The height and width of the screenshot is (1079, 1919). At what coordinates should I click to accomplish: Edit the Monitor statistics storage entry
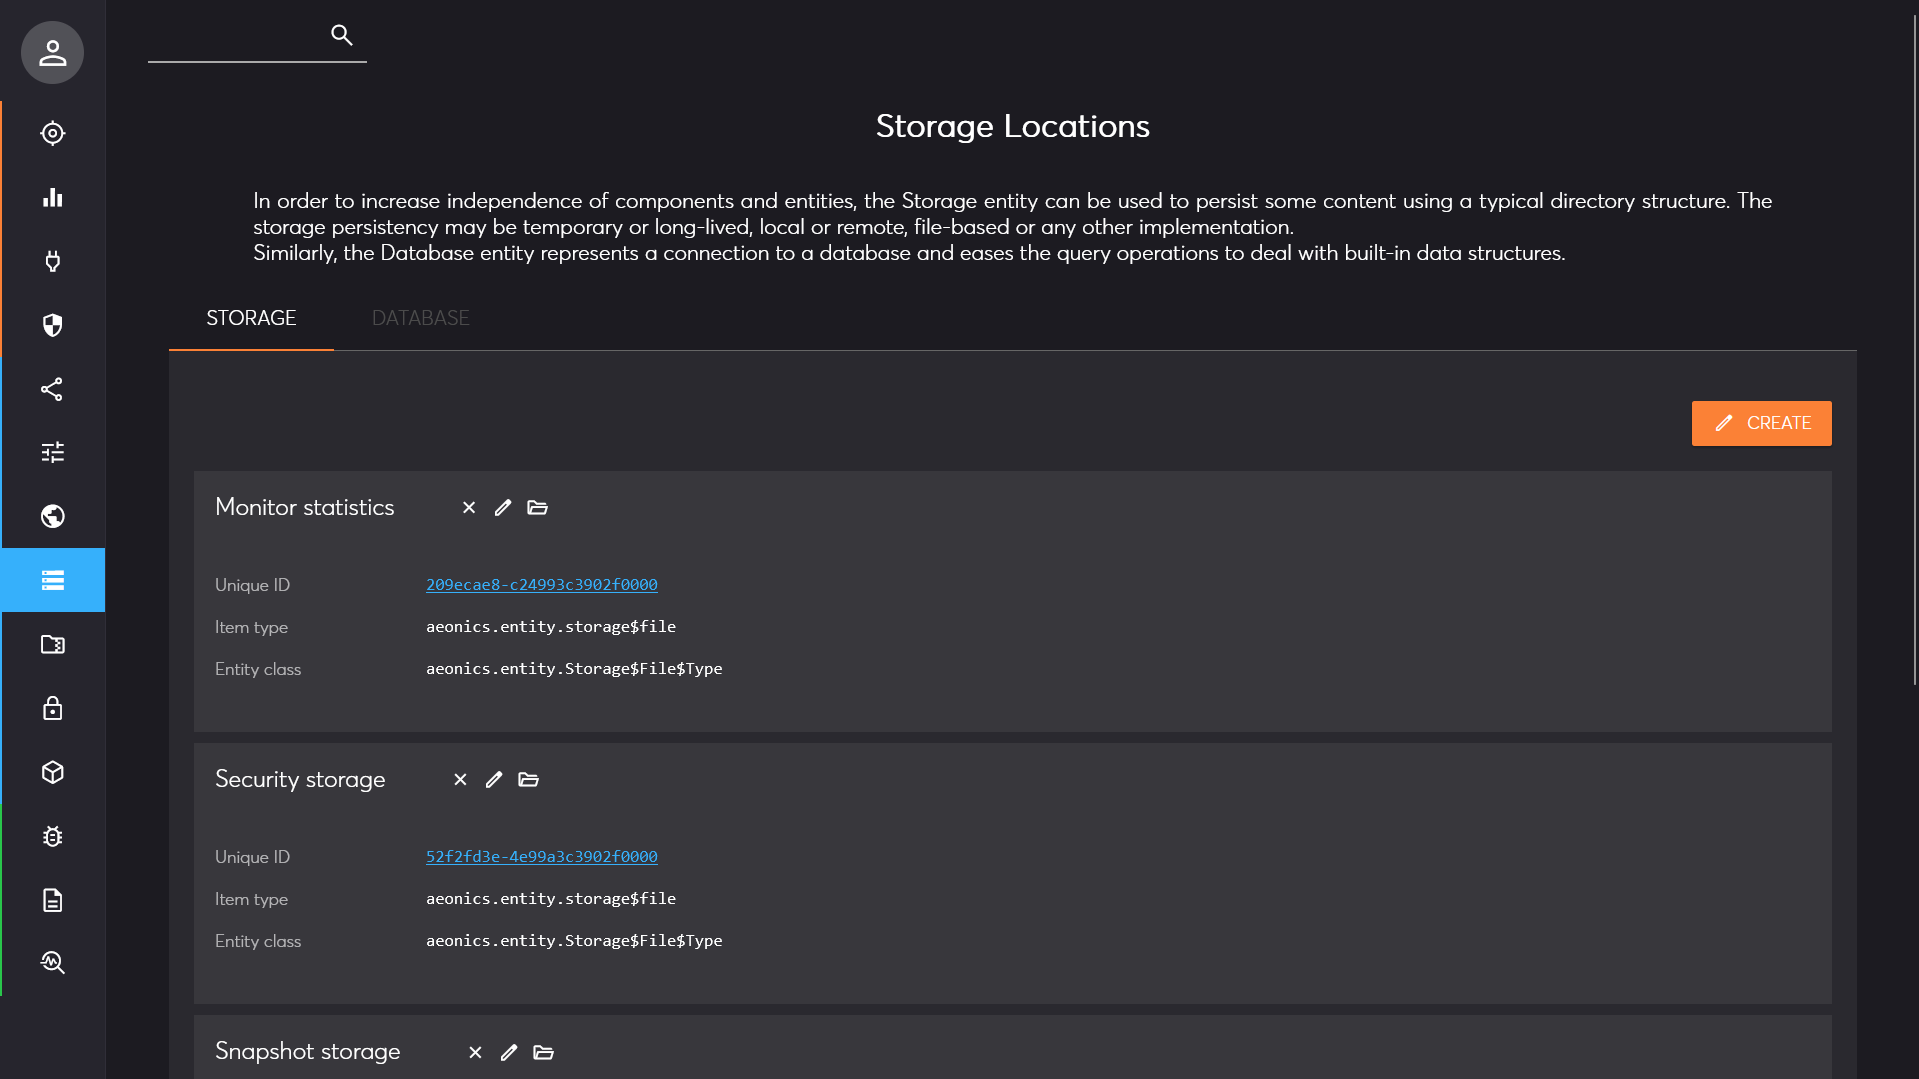click(x=503, y=508)
